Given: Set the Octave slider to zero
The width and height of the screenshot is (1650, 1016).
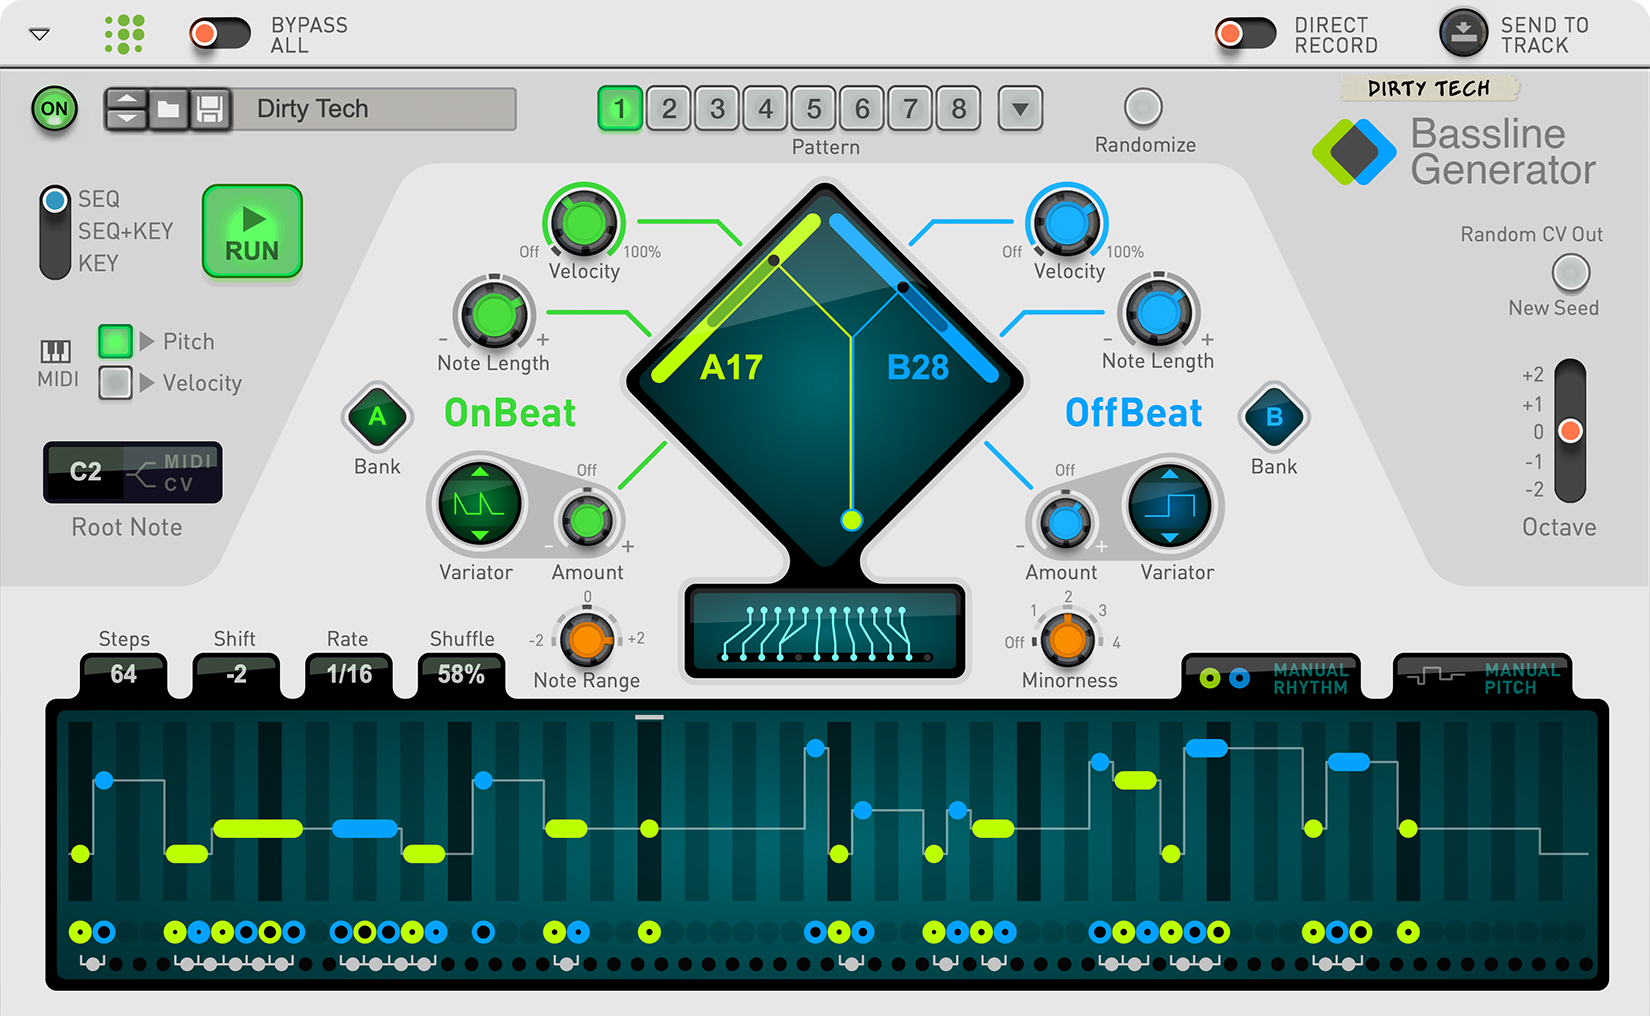Looking at the screenshot, I should [1568, 432].
